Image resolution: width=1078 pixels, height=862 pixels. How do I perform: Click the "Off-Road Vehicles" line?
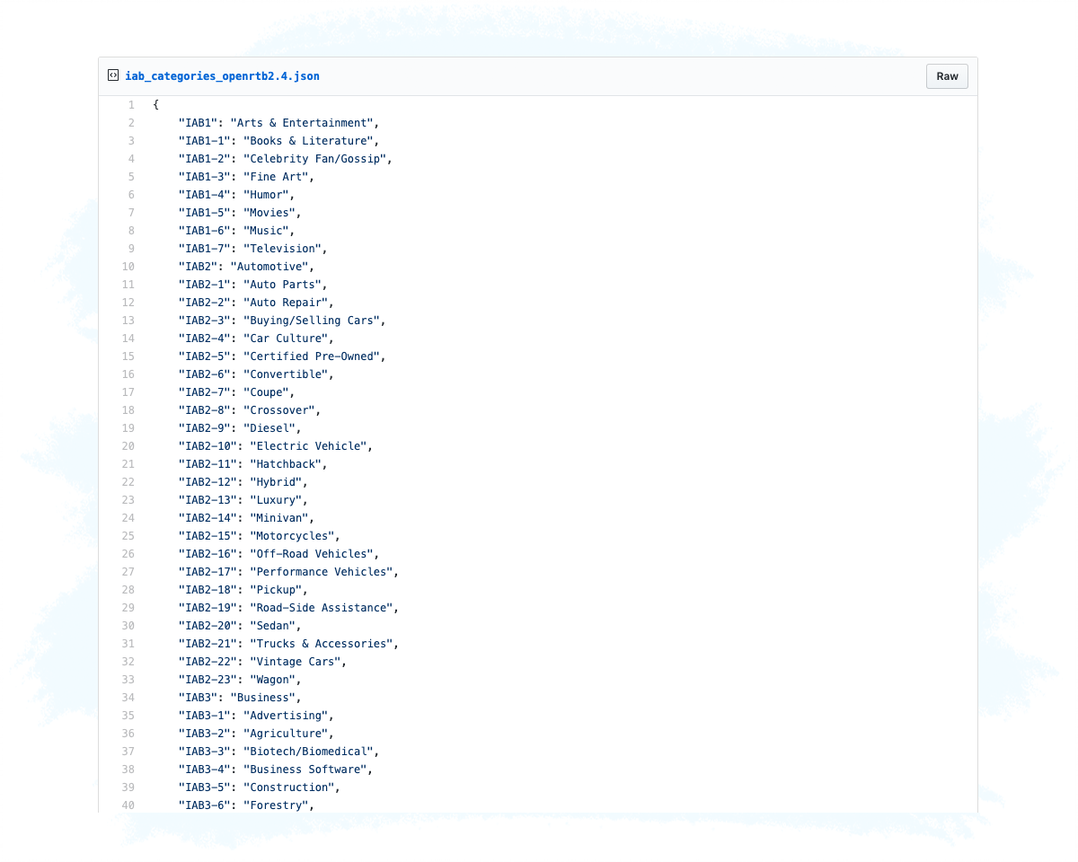point(278,554)
